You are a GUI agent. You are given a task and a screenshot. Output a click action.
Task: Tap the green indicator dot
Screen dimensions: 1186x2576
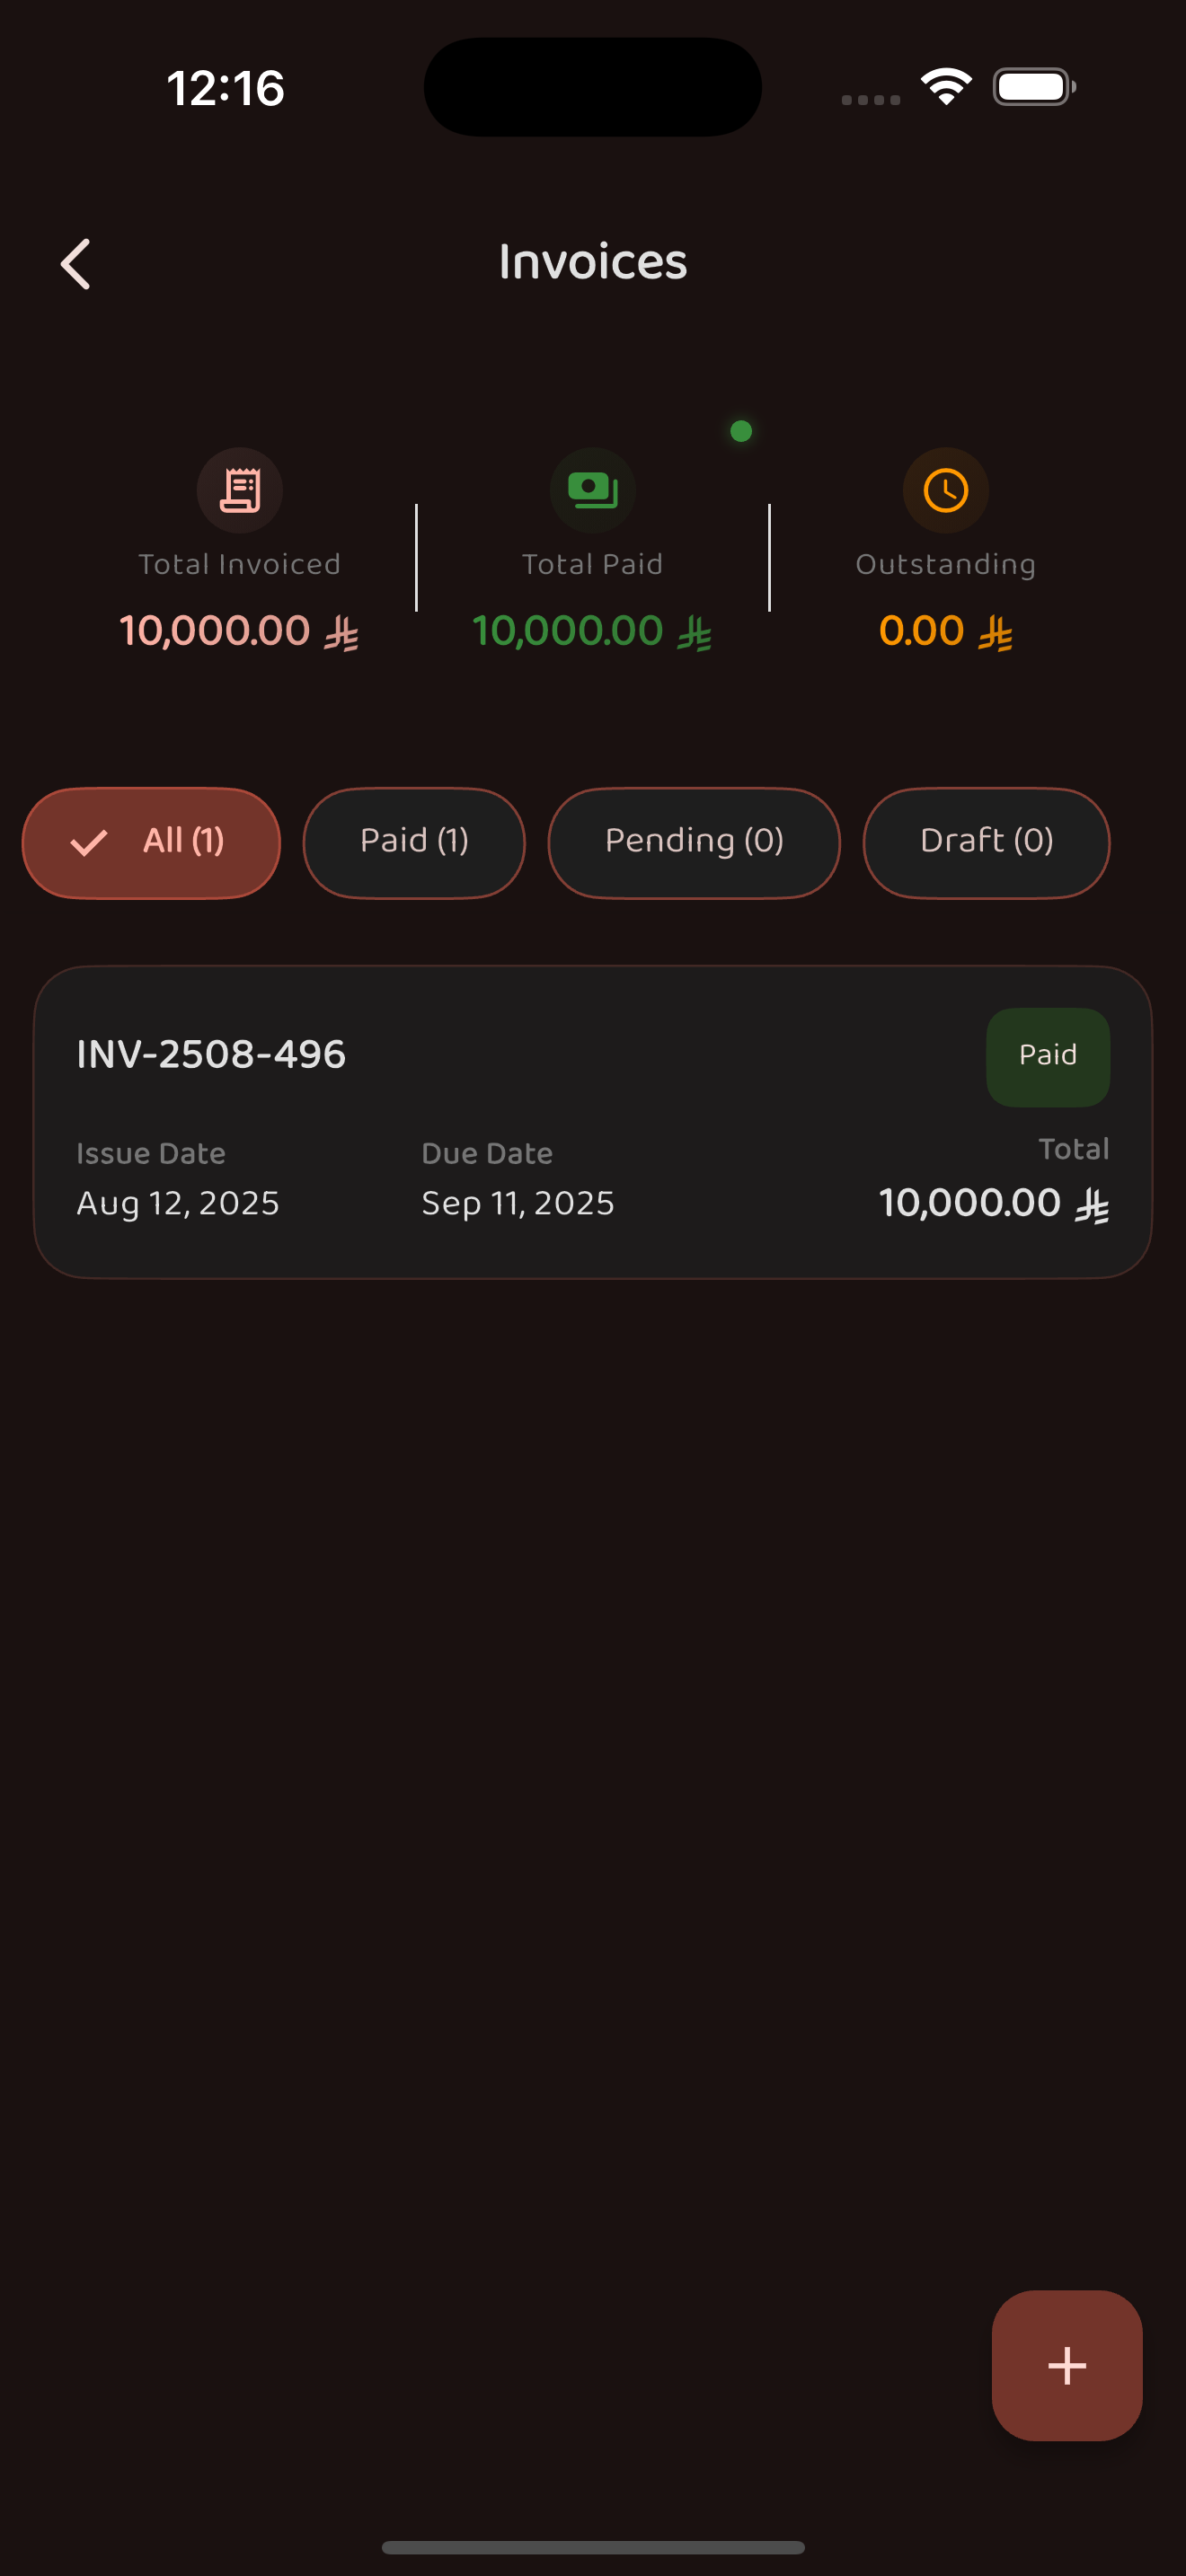click(741, 431)
